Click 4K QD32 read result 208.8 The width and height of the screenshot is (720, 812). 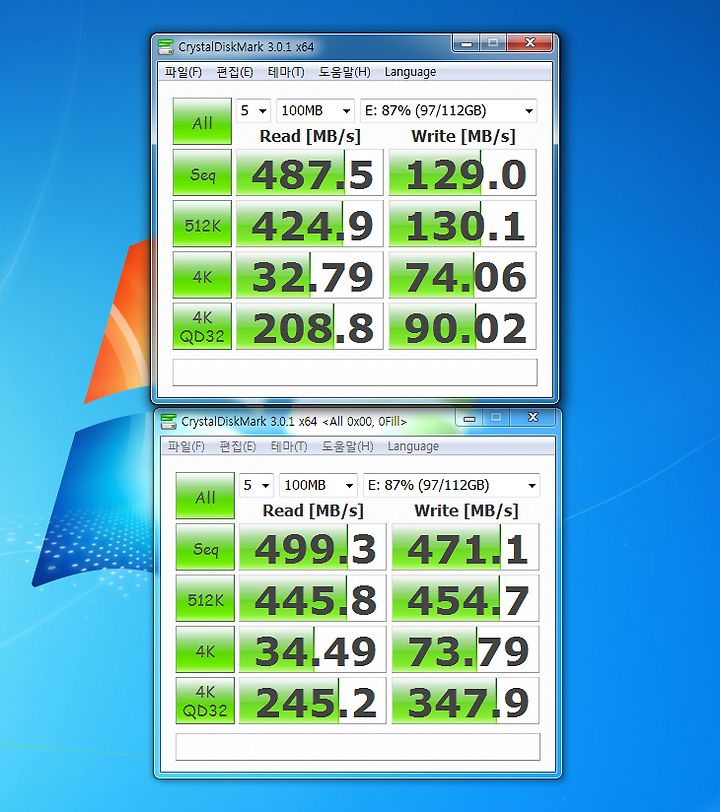coord(310,326)
